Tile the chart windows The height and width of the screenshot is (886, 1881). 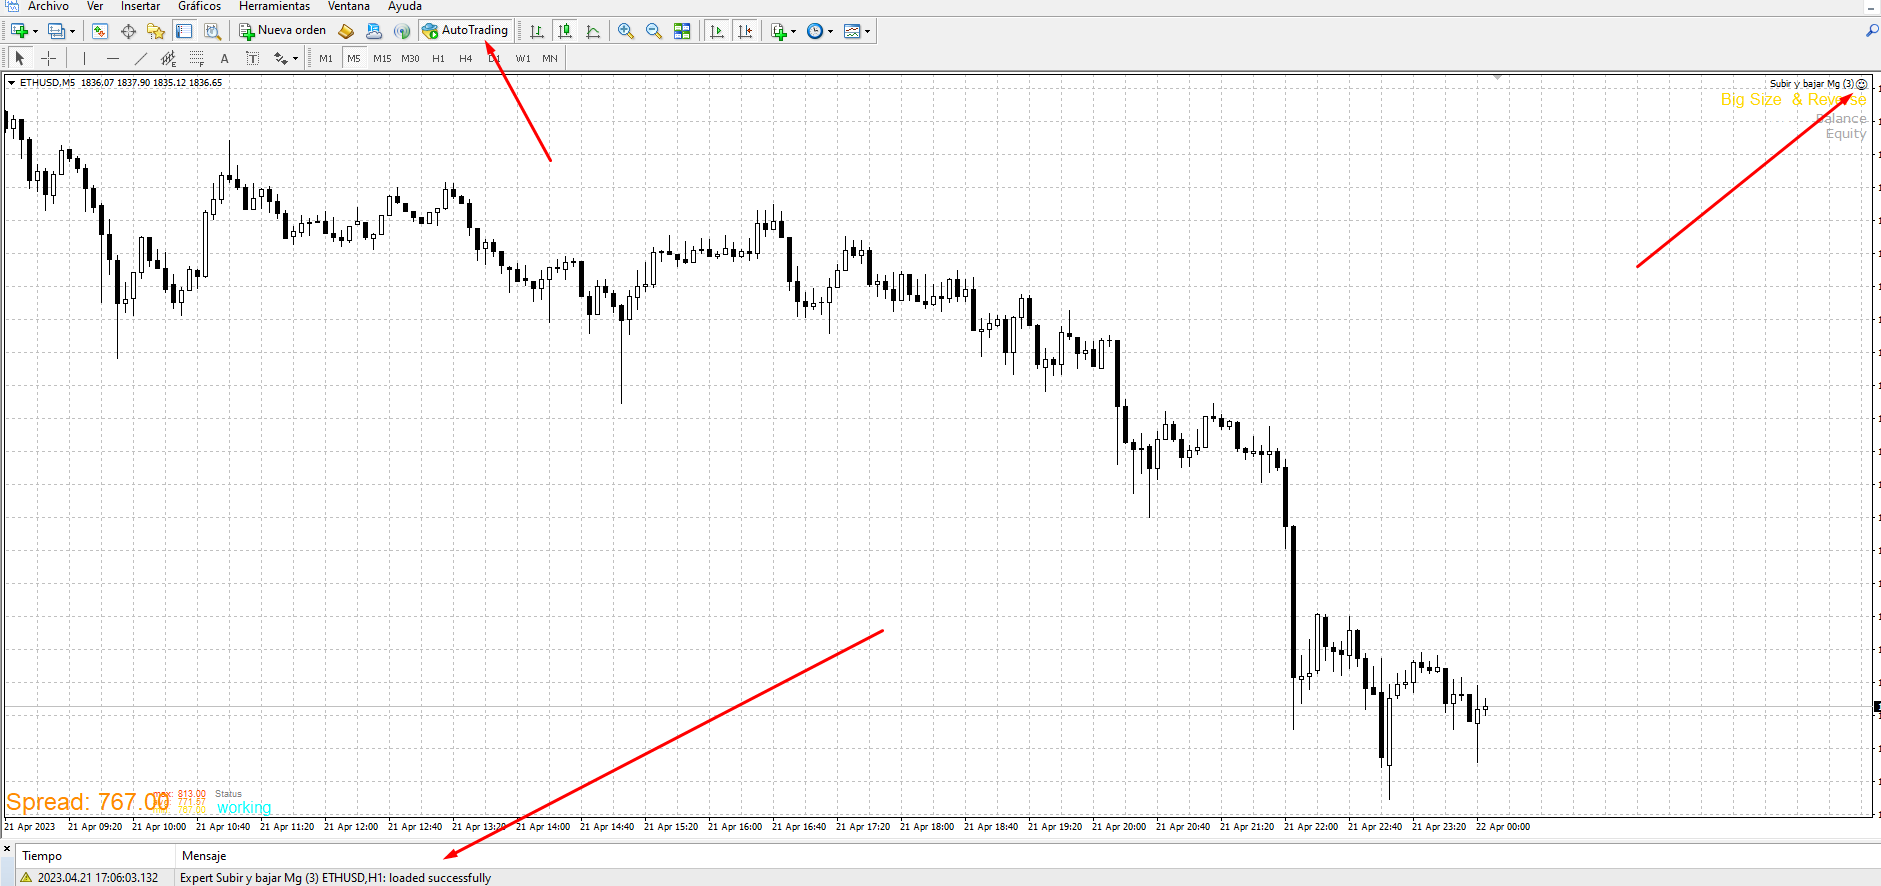pyautogui.click(x=682, y=31)
